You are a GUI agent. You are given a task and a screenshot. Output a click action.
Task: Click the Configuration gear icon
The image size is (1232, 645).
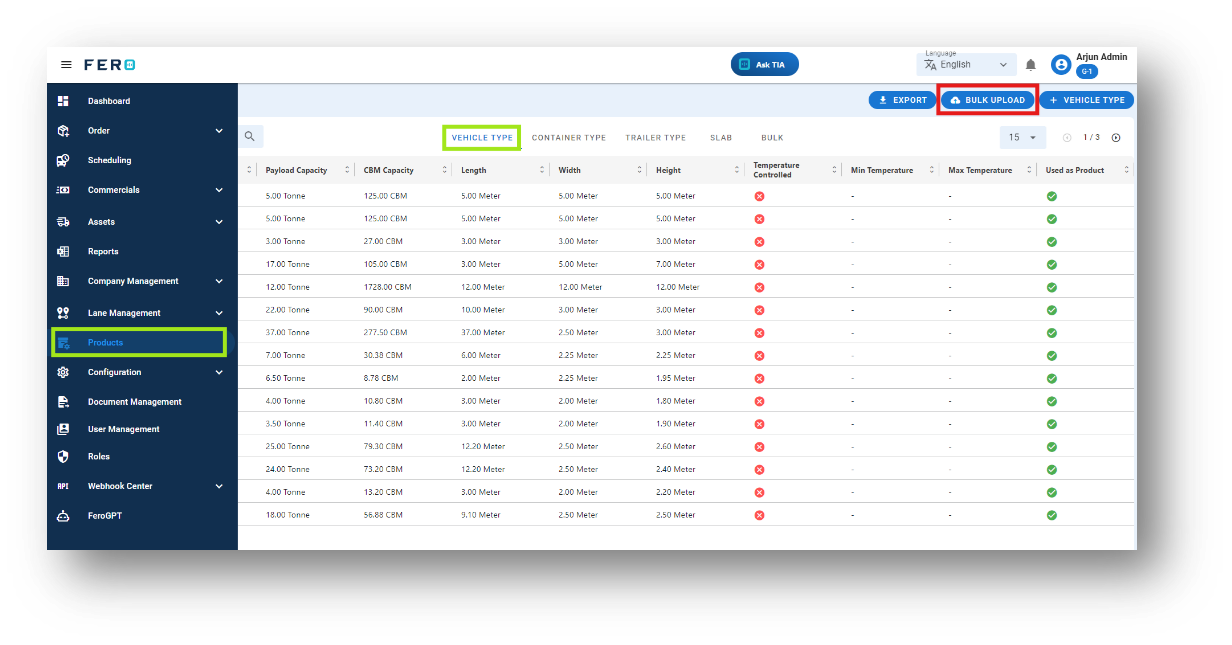63,372
